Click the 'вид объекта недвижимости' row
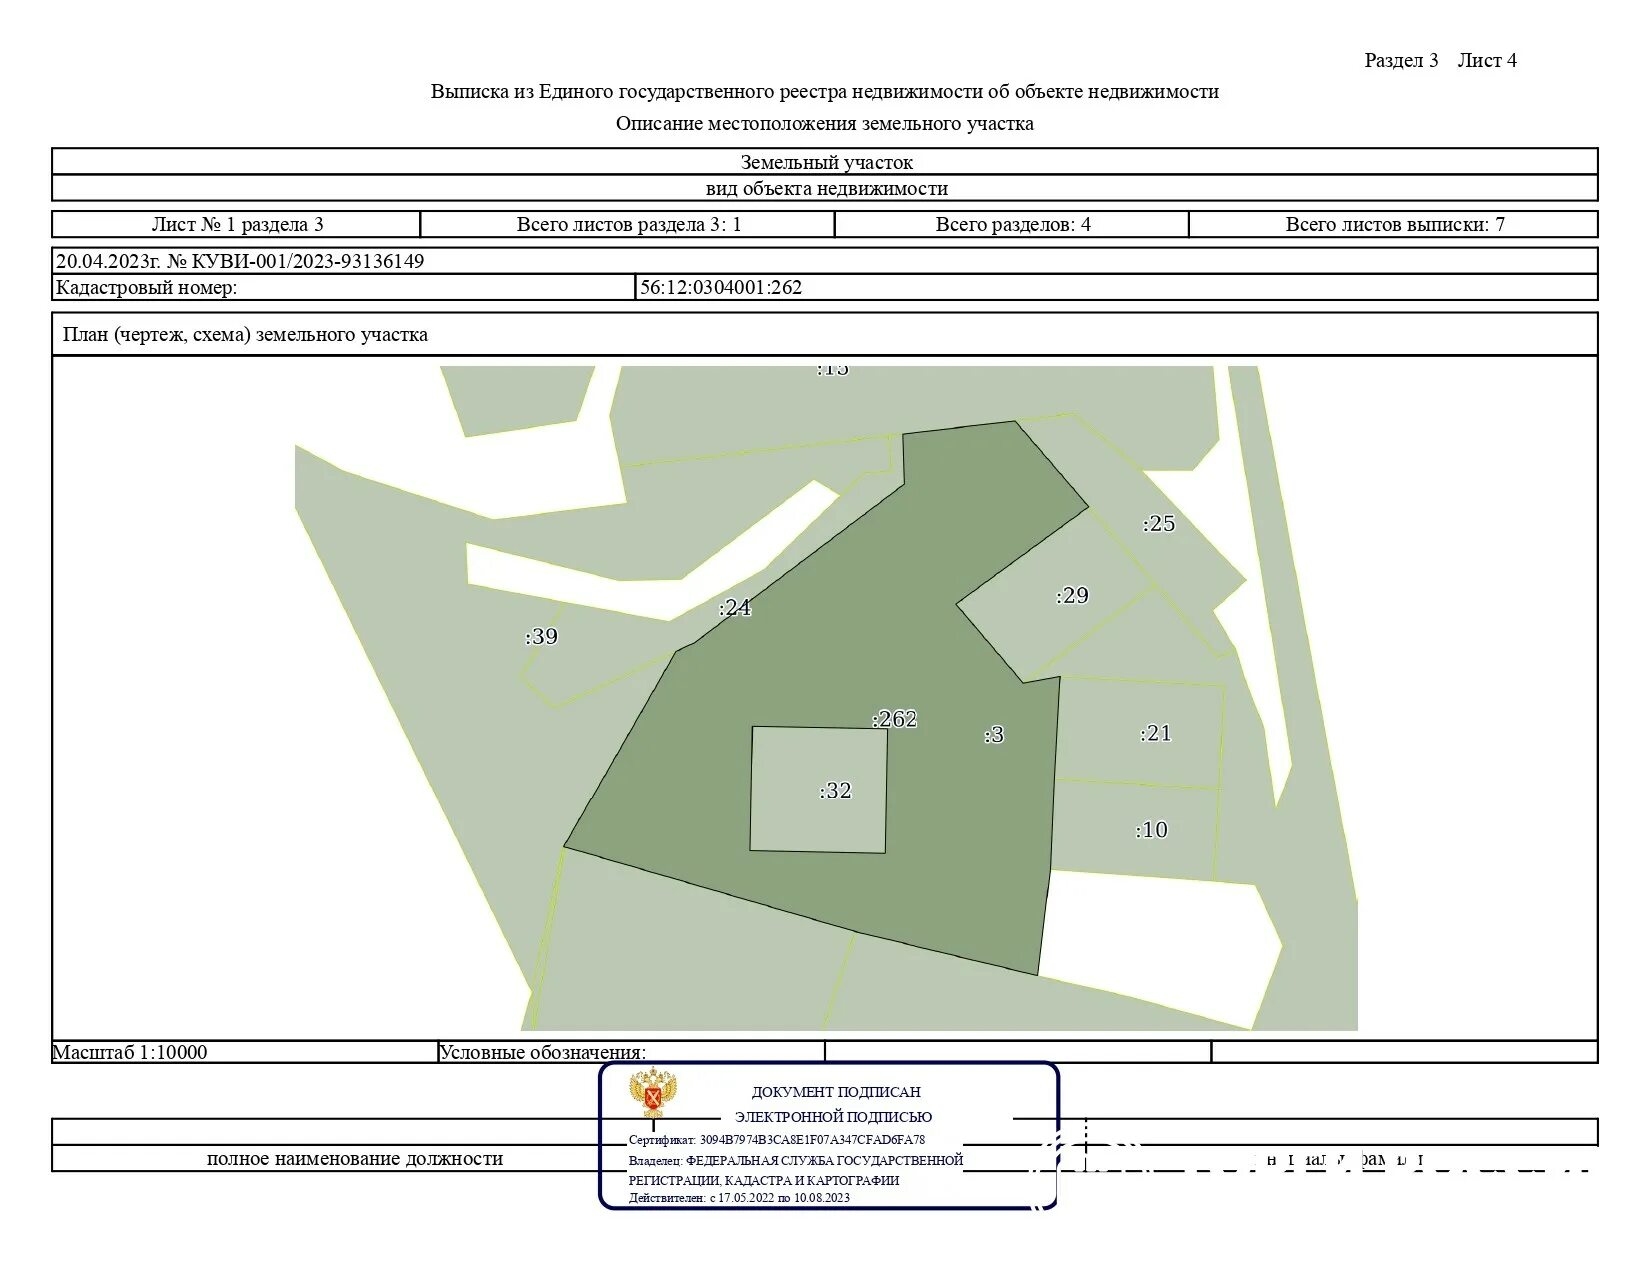Image resolution: width=1650 pixels, height=1275 pixels. click(825, 188)
